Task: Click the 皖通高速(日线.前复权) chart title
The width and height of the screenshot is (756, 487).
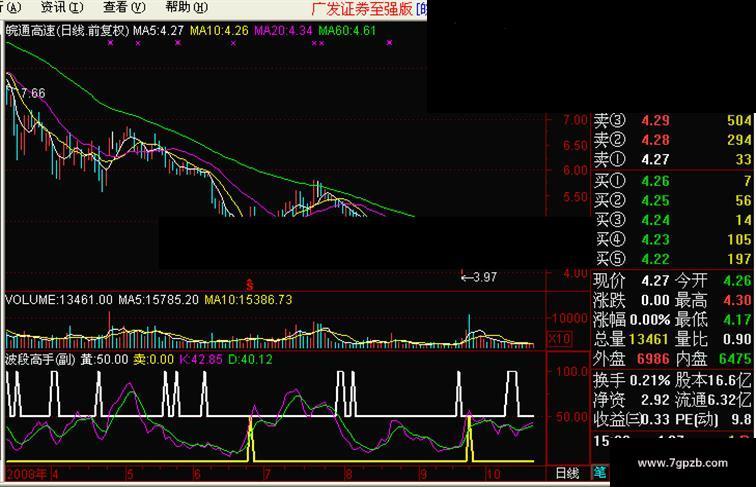Action: pos(68,30)
